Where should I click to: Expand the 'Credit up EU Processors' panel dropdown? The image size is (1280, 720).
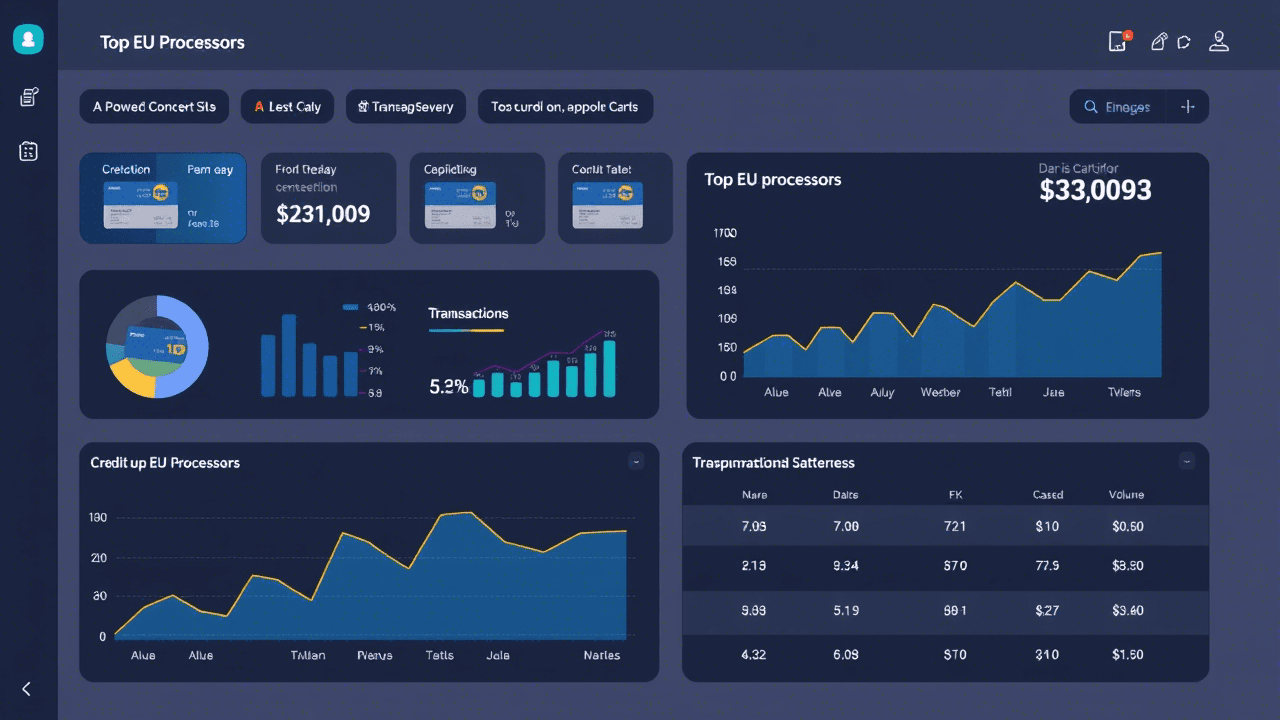tap(636, 461)
